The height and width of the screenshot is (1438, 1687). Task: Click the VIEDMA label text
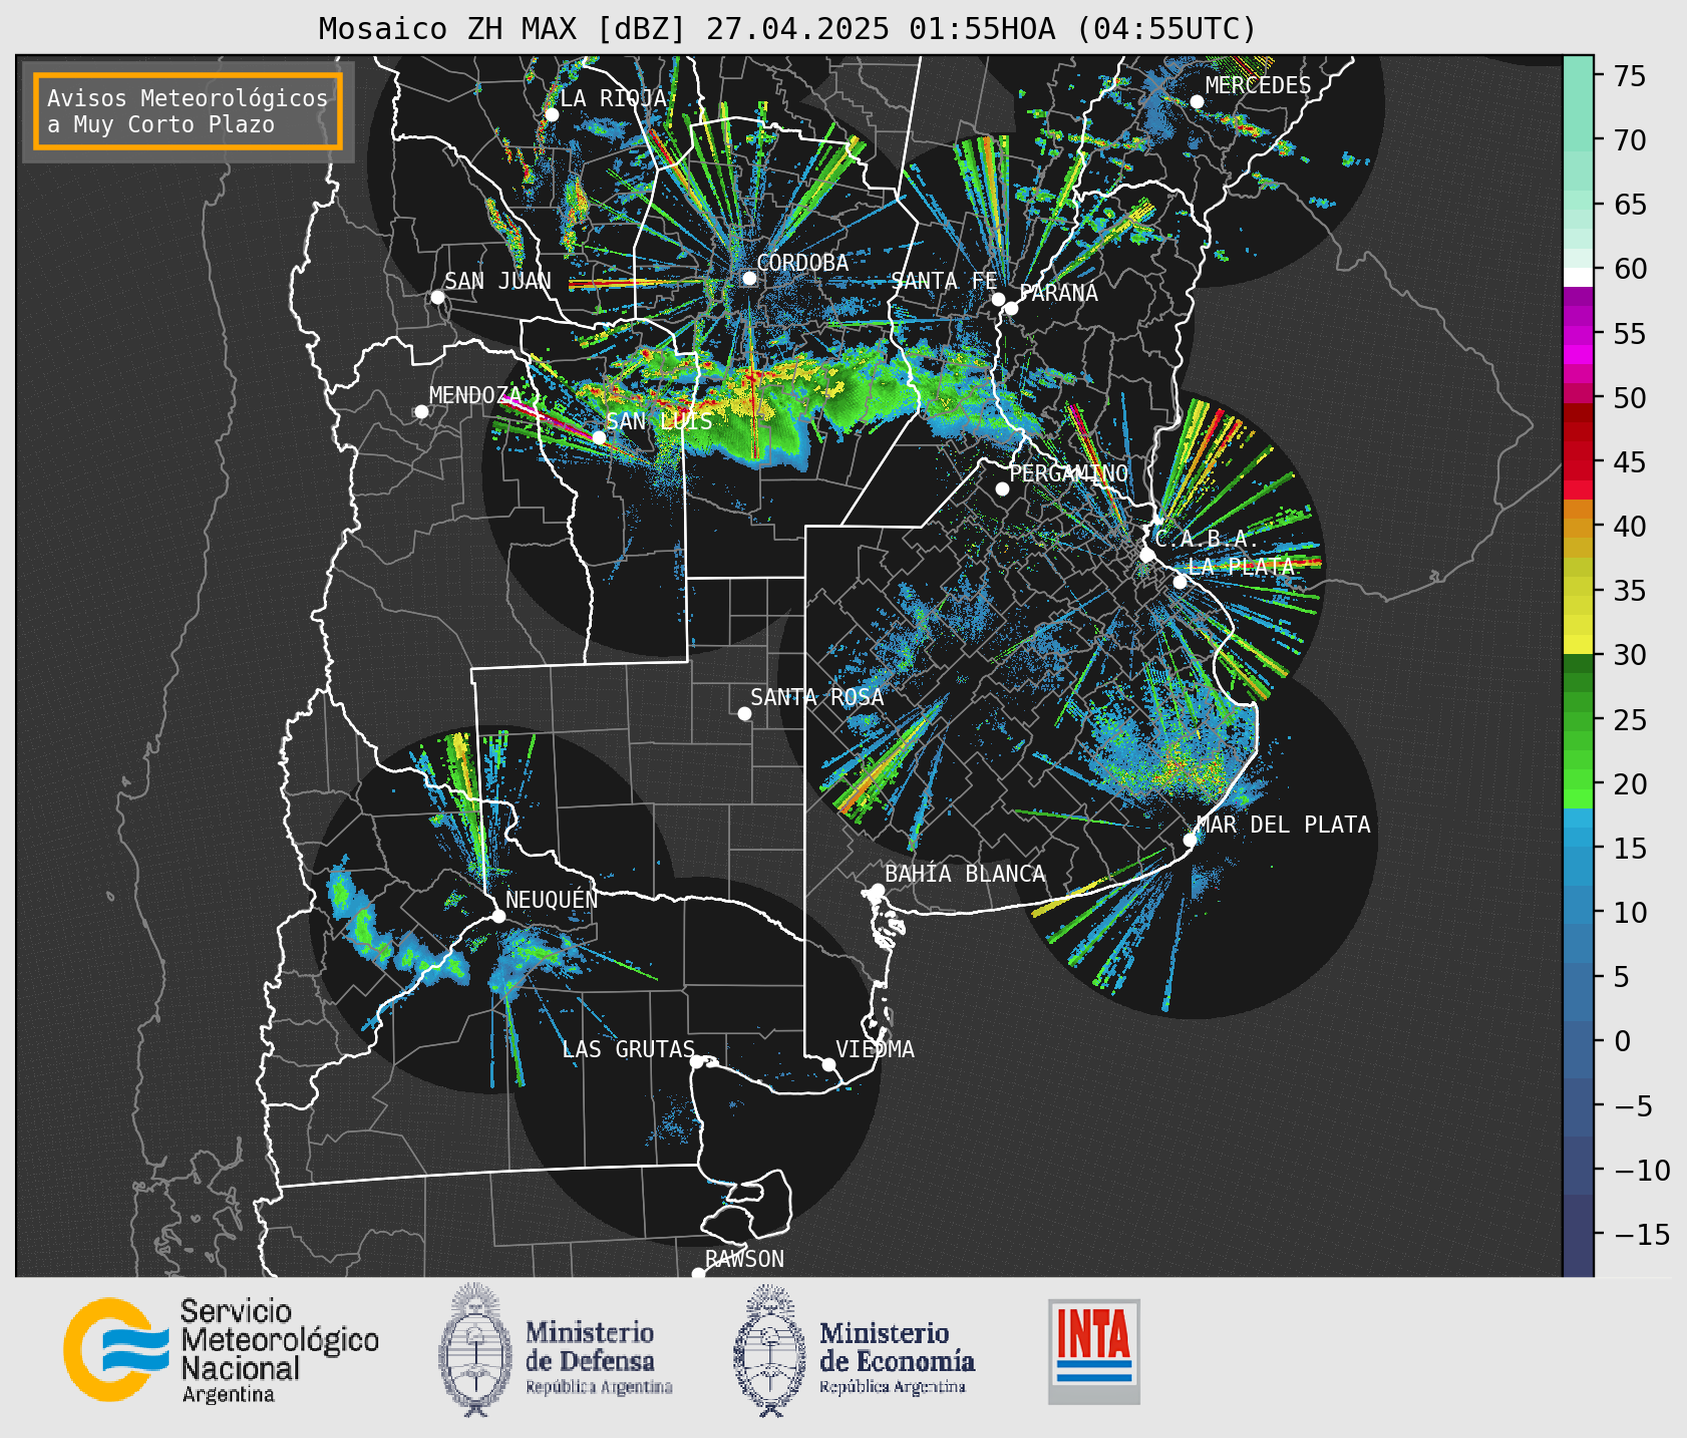point(875,1049)
